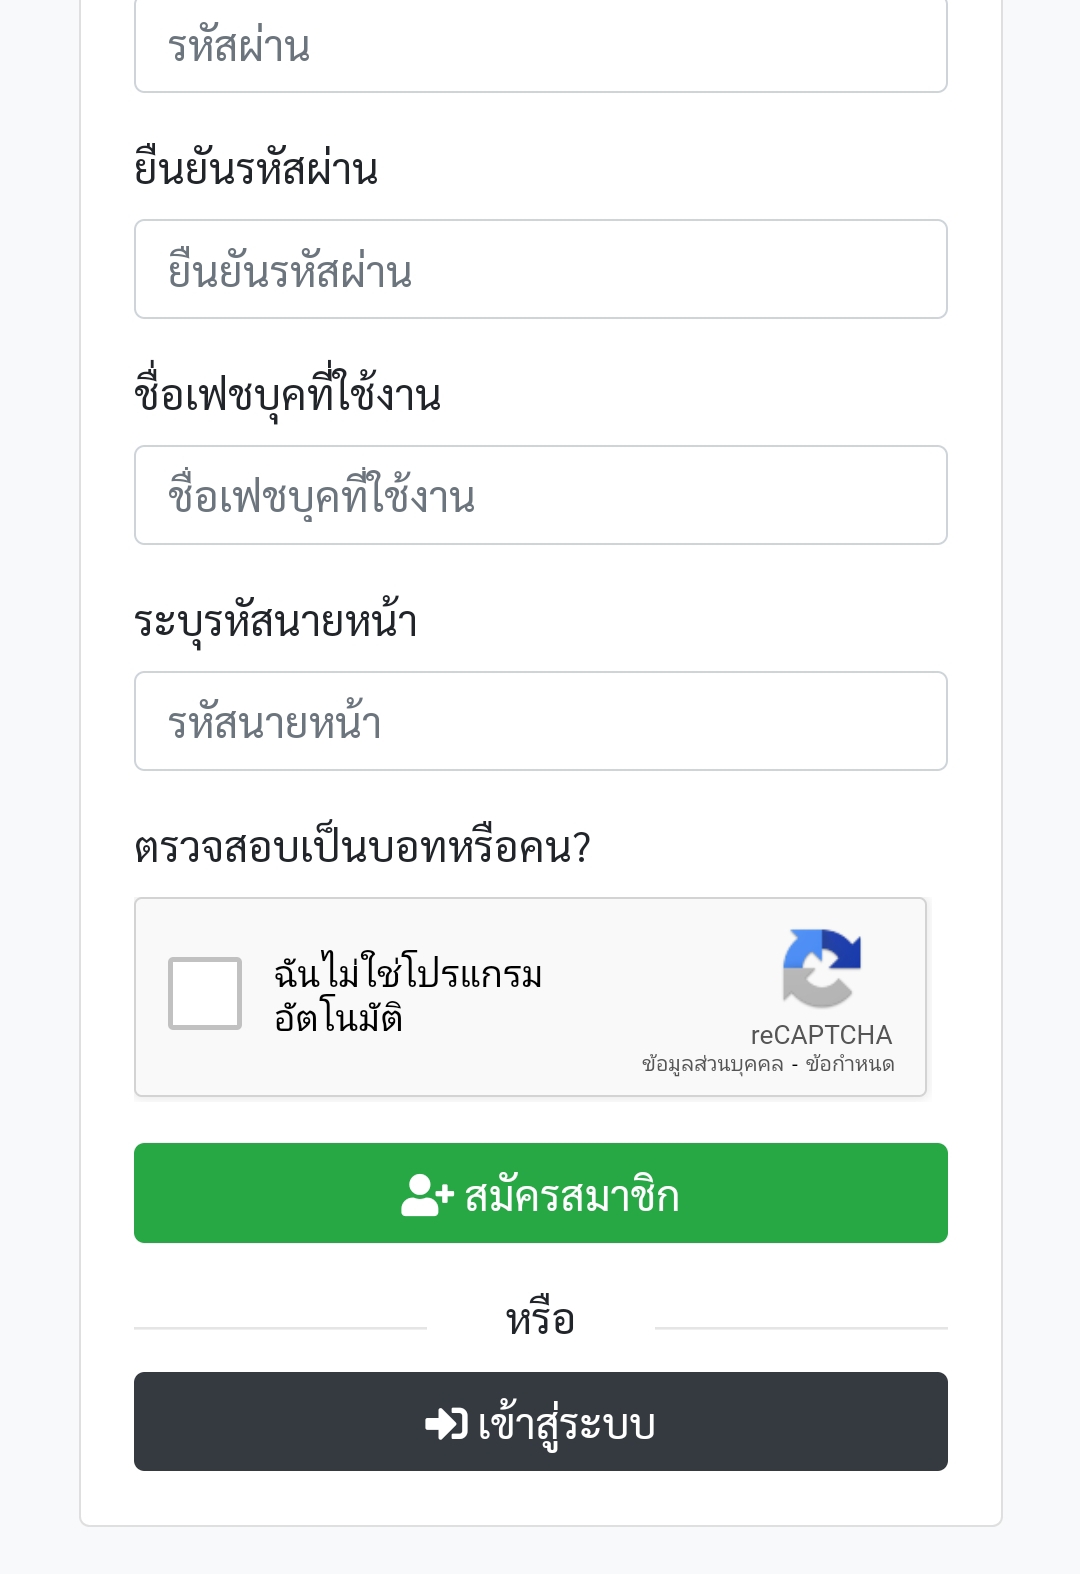The height and width of the screenshot is (1574, 1080).
Task: Click the ระบุรหัสนายหน้า field label
Action: click(276, 620)
